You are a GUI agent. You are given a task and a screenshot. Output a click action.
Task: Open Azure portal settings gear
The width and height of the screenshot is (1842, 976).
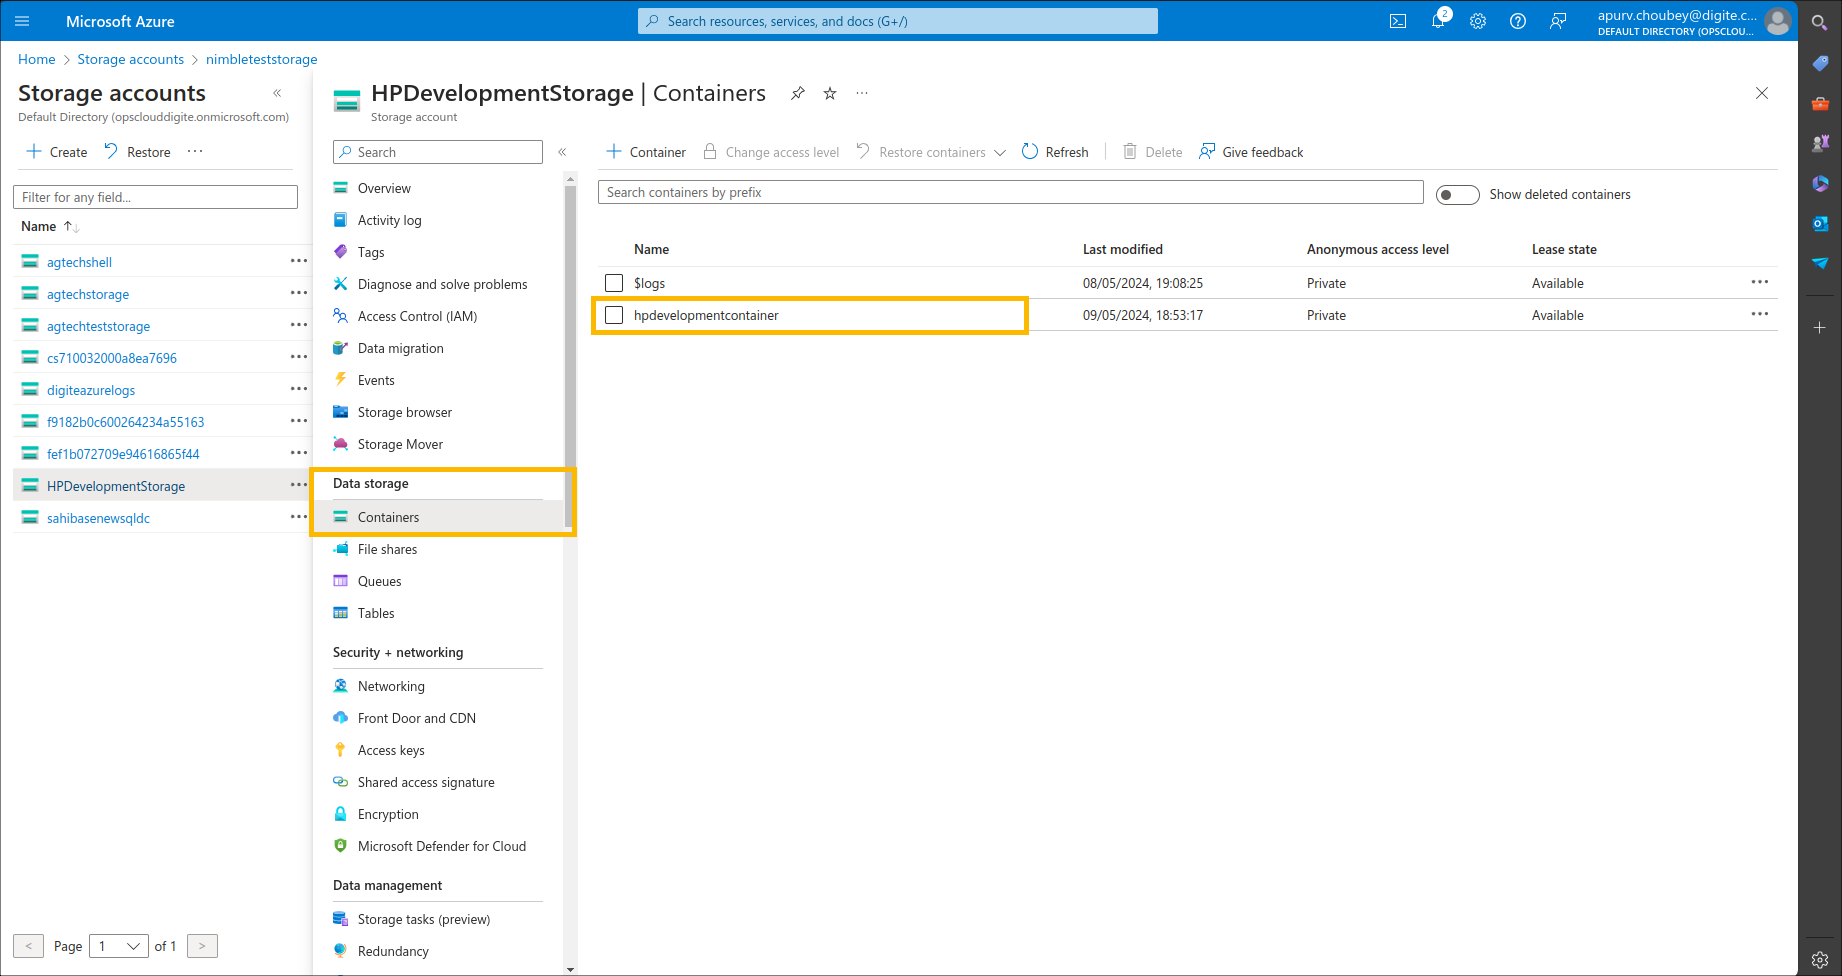coord(1478,20)
